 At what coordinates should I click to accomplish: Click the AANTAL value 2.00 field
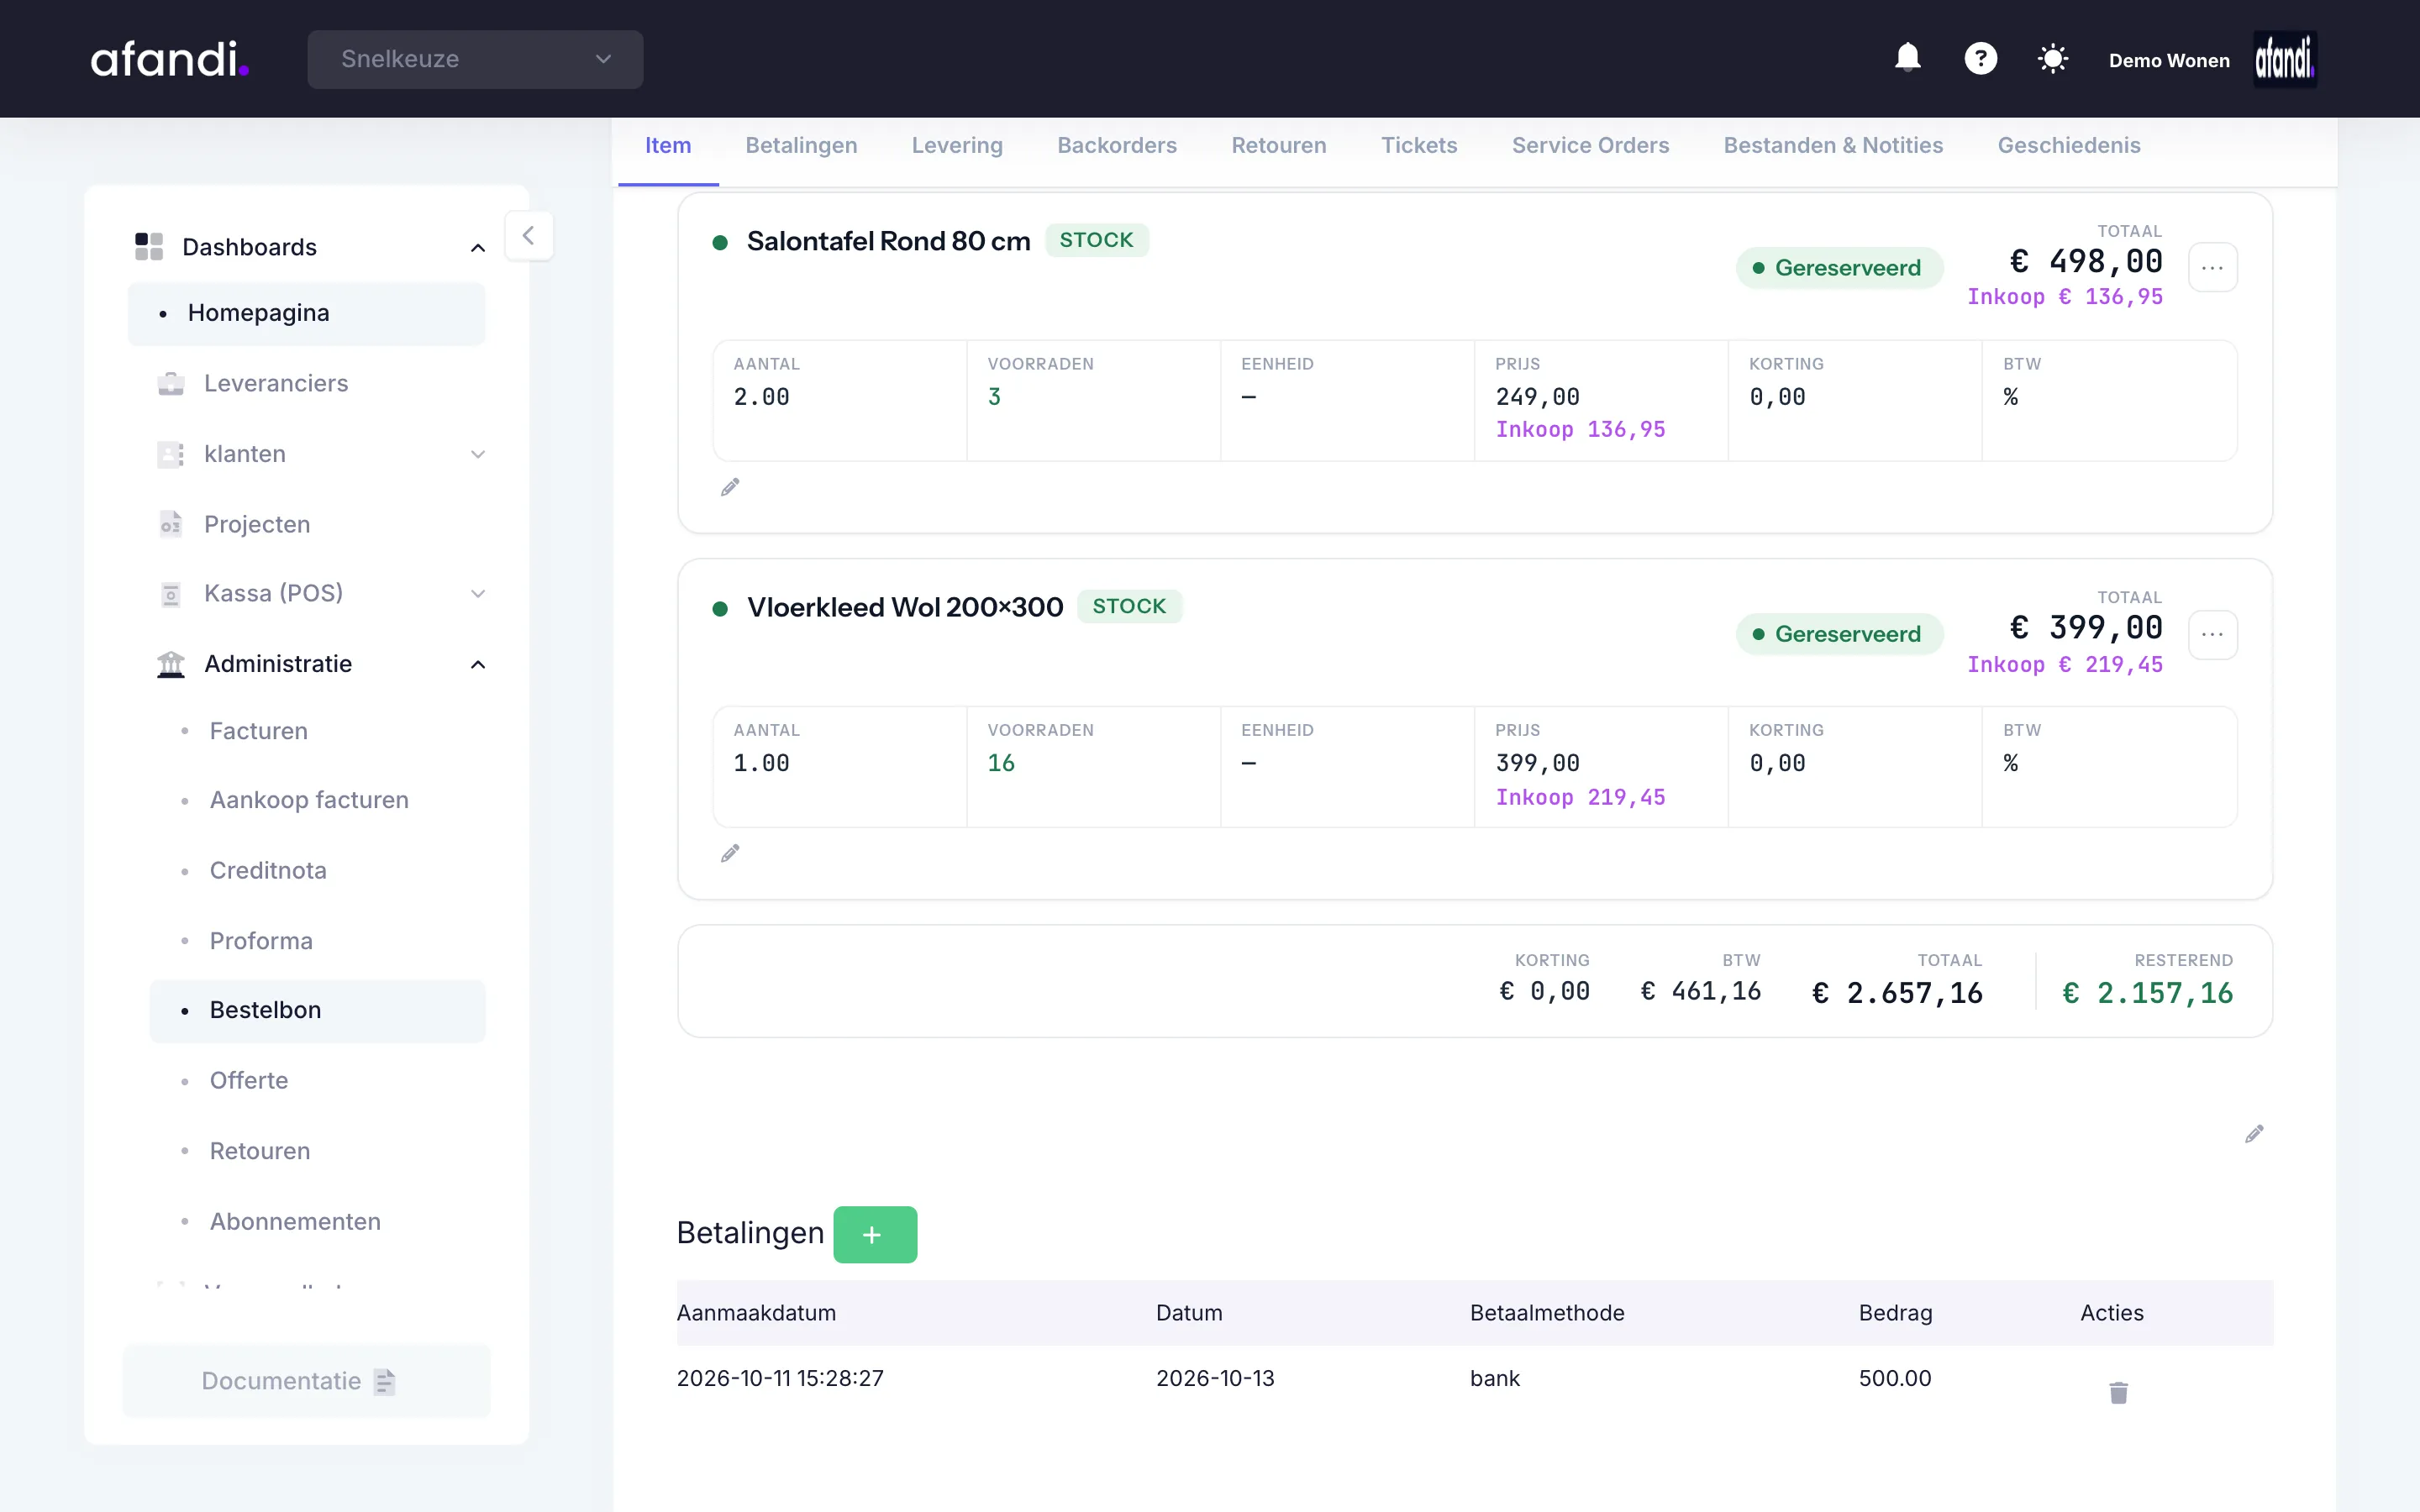(x=761, y=397)
